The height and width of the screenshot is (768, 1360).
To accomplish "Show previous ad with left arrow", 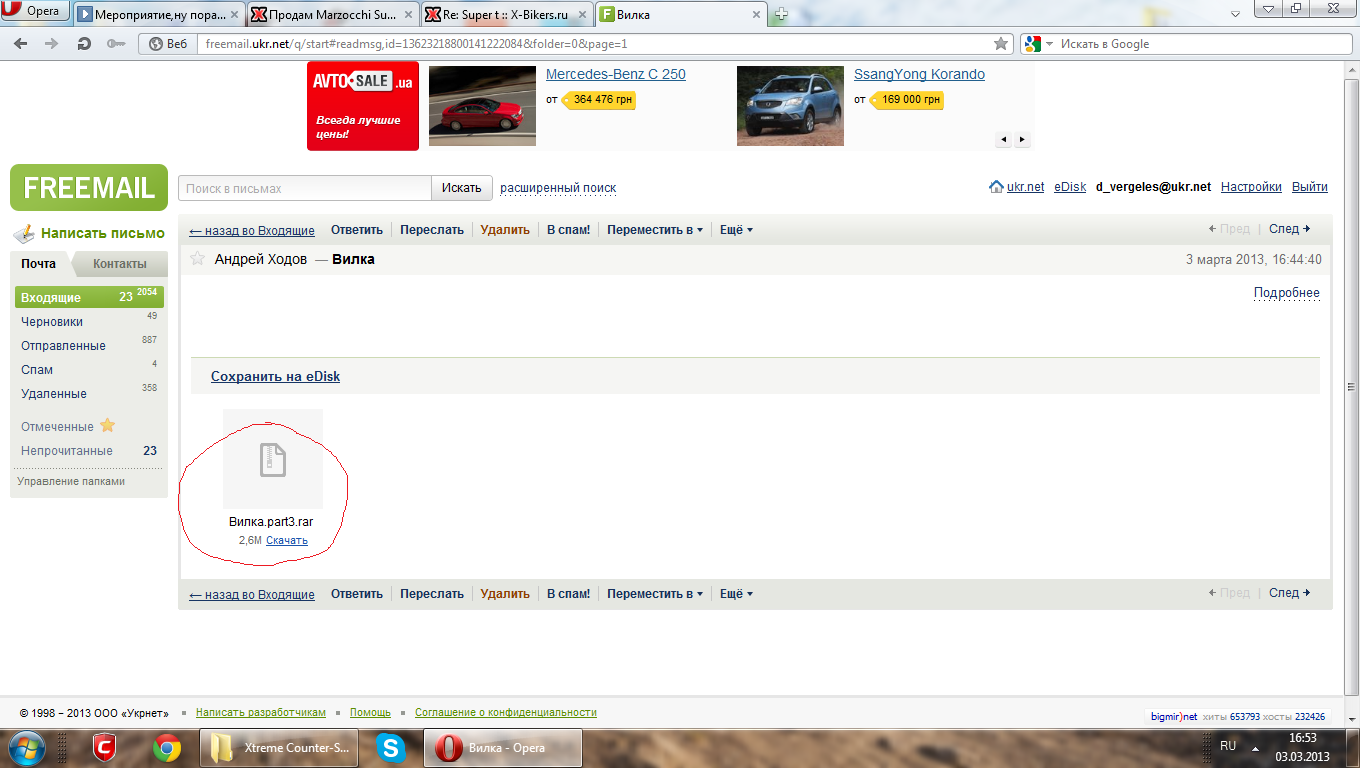I will pyautogui.click(x=1005, y=140).
